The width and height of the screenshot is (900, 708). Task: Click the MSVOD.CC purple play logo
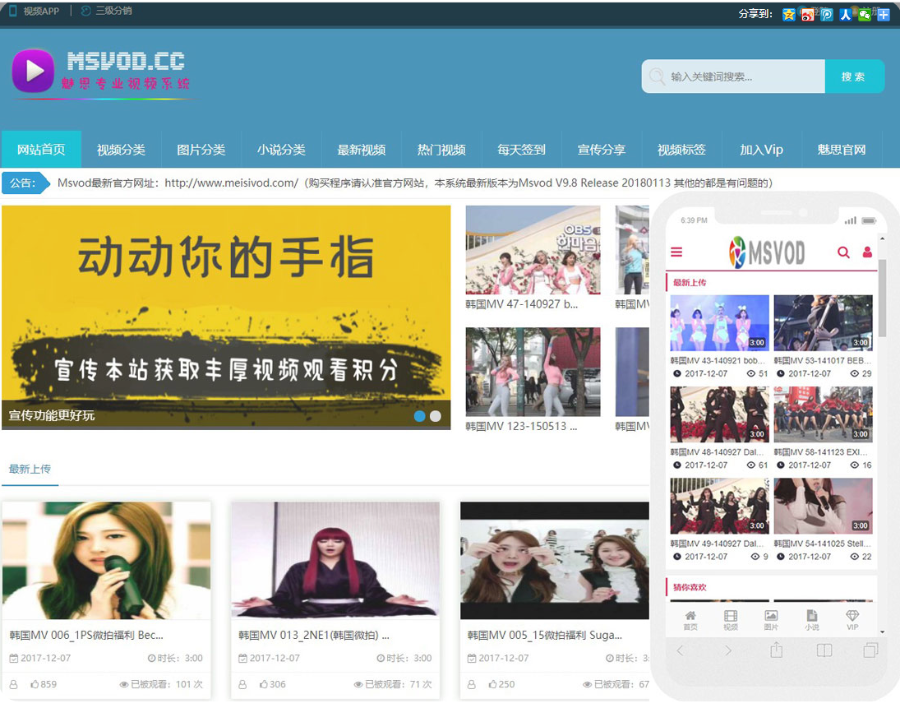click(33, 71)
